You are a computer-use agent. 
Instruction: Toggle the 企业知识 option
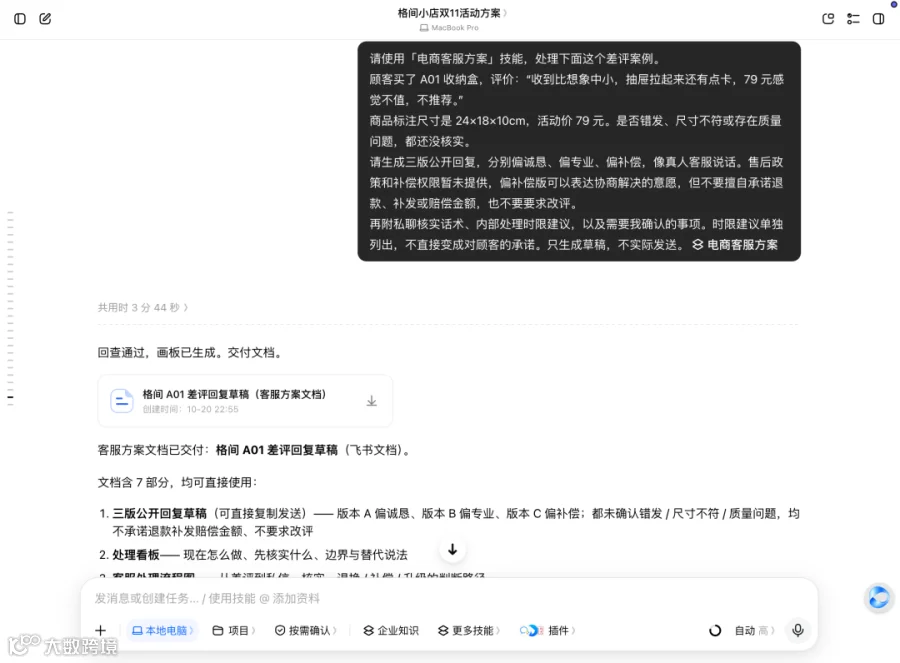[x=391, y=630]
